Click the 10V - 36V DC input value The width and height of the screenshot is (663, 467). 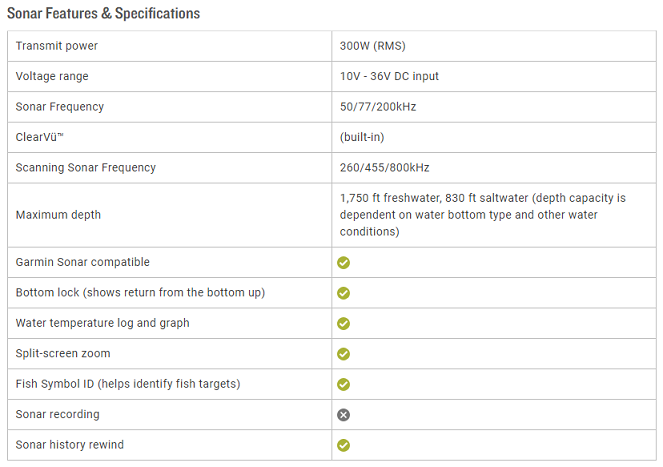pos(389,76)
